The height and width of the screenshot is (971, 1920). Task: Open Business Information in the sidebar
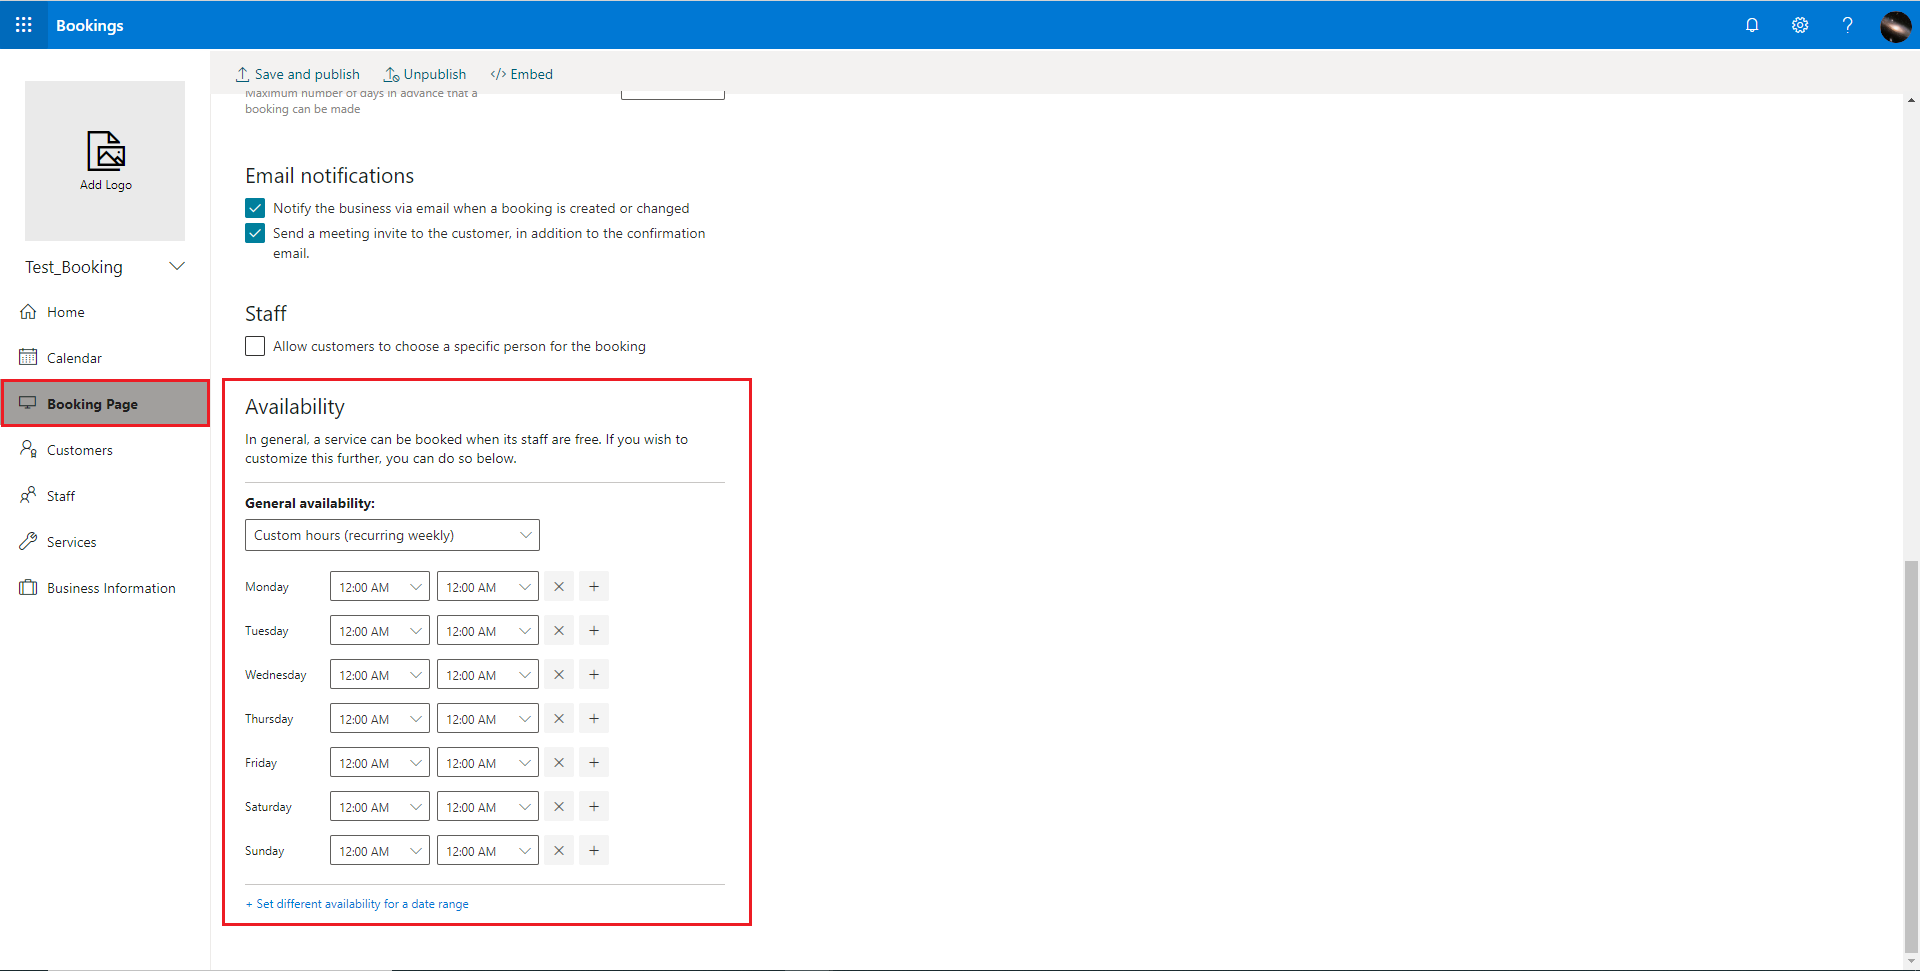tap(105, 588)
